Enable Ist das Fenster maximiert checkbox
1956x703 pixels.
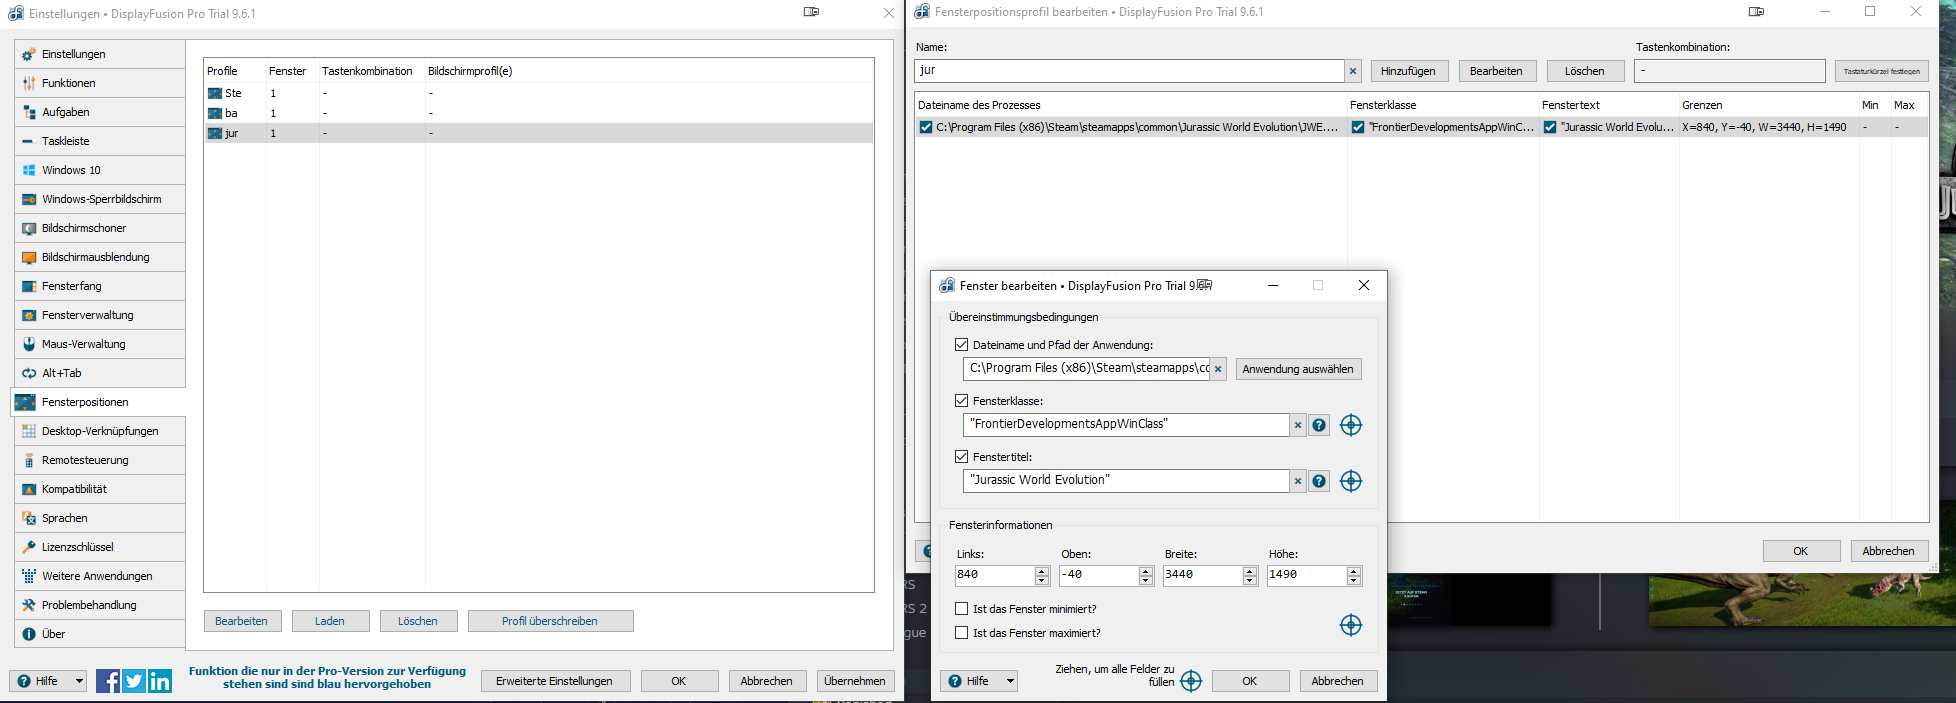pos(961,633)
